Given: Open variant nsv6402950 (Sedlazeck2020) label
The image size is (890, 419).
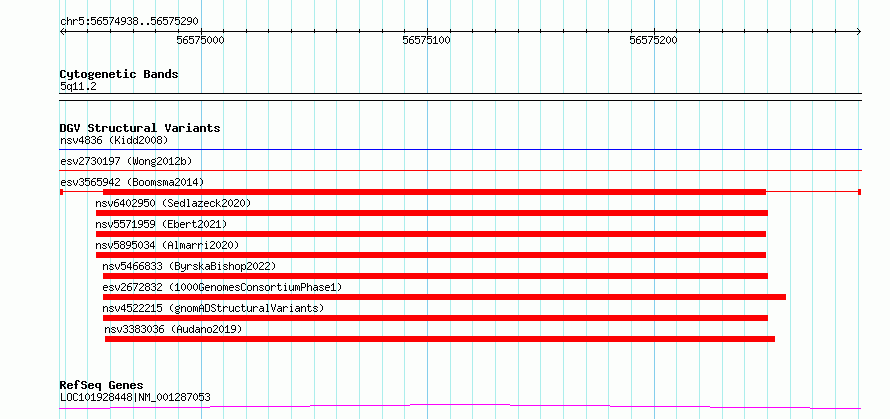Looking at the screenshot, I should point(173,203).
